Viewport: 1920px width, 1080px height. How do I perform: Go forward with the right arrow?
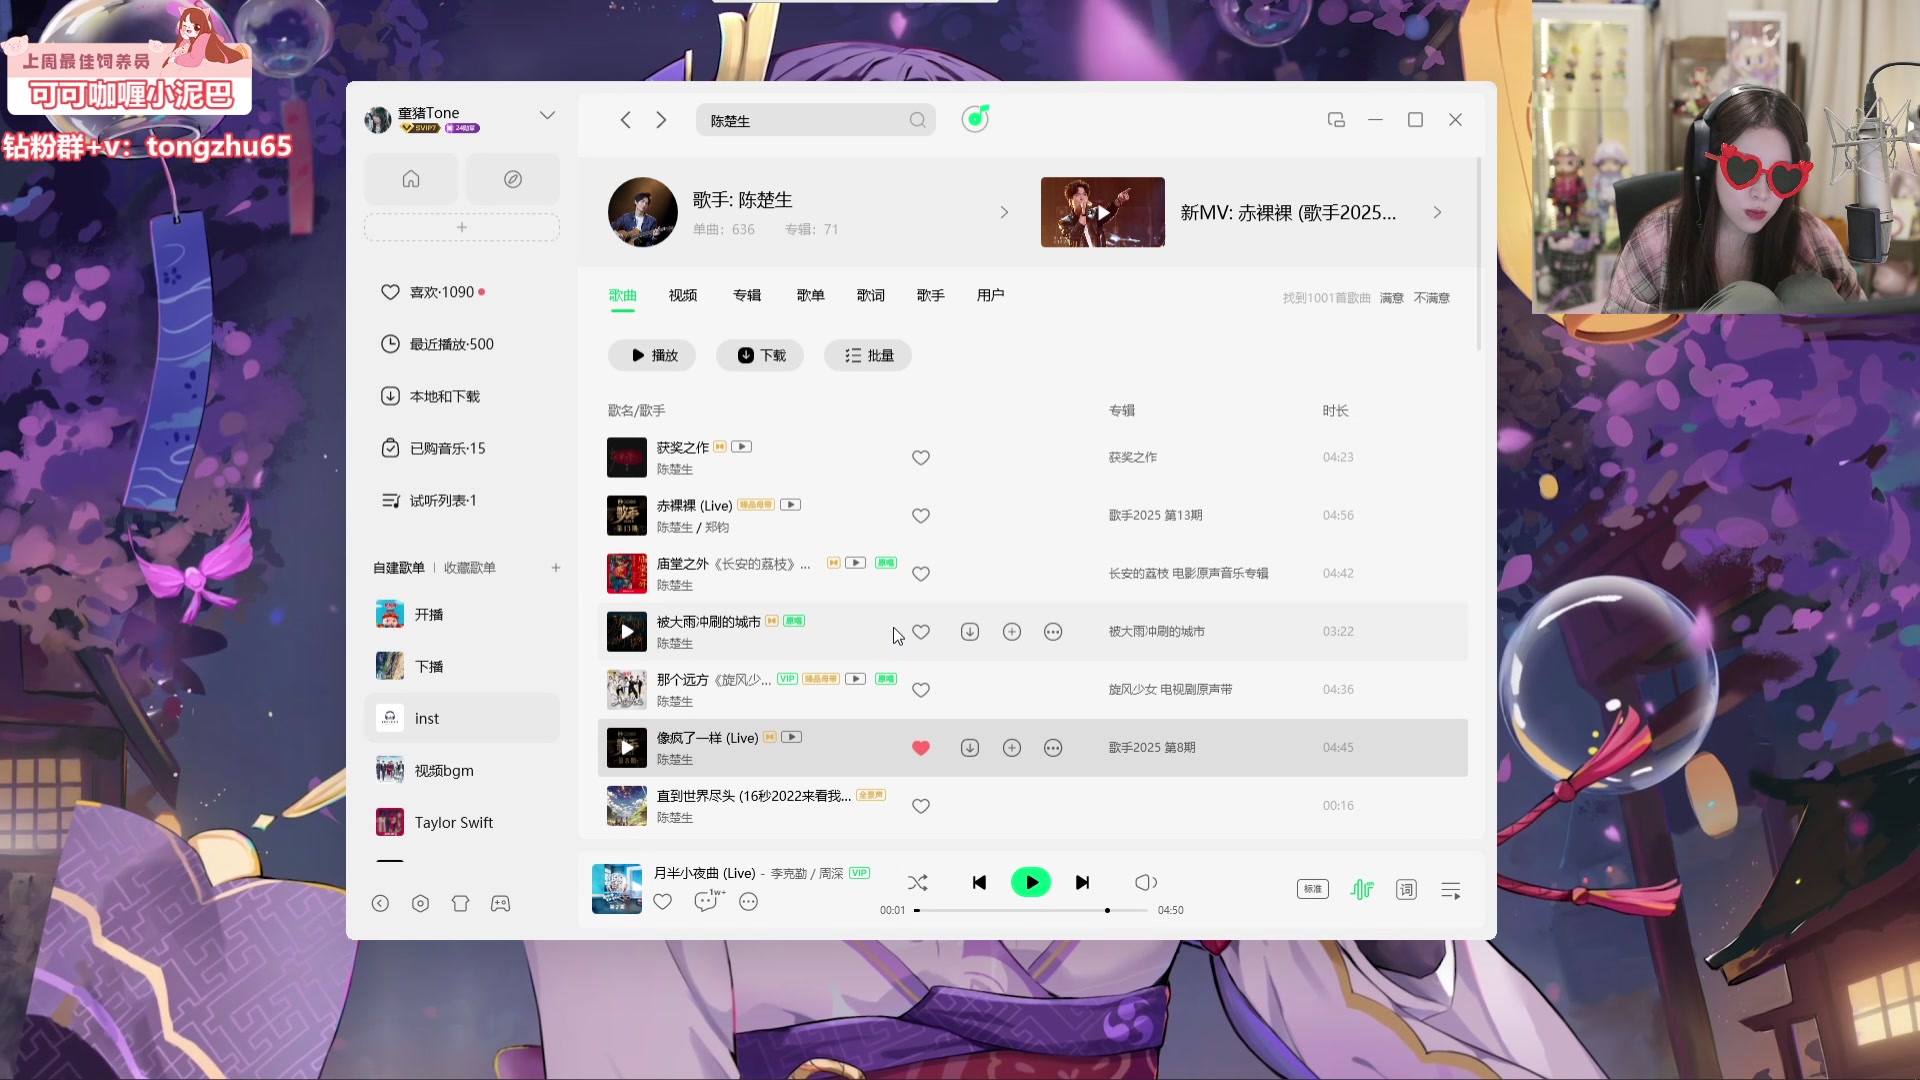point(661,120)
